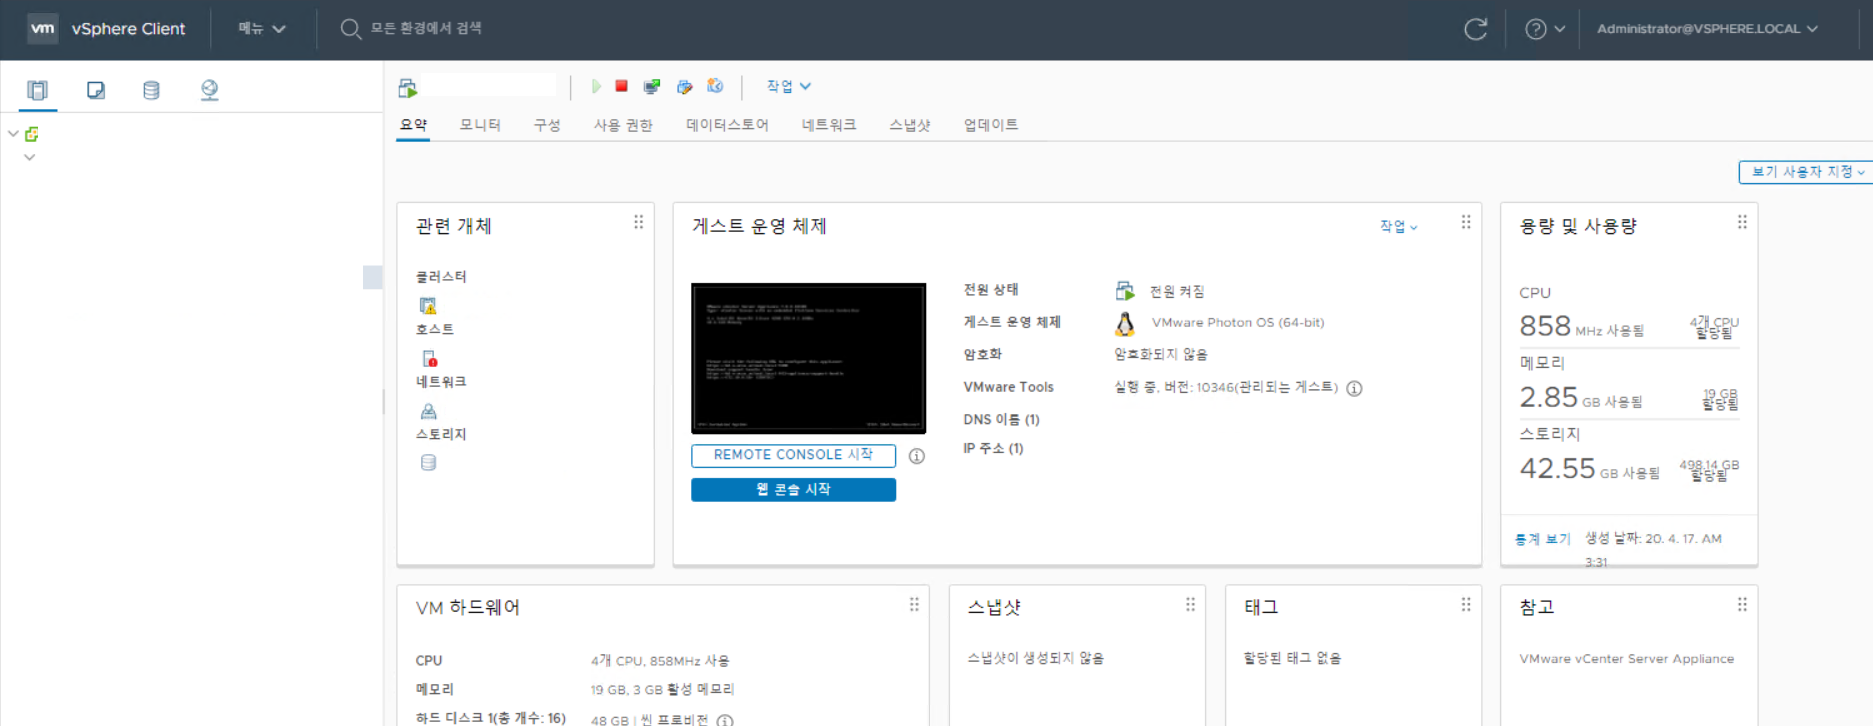
Task: Open the 업데이트 tab
Action: click(x=990, y=125)
